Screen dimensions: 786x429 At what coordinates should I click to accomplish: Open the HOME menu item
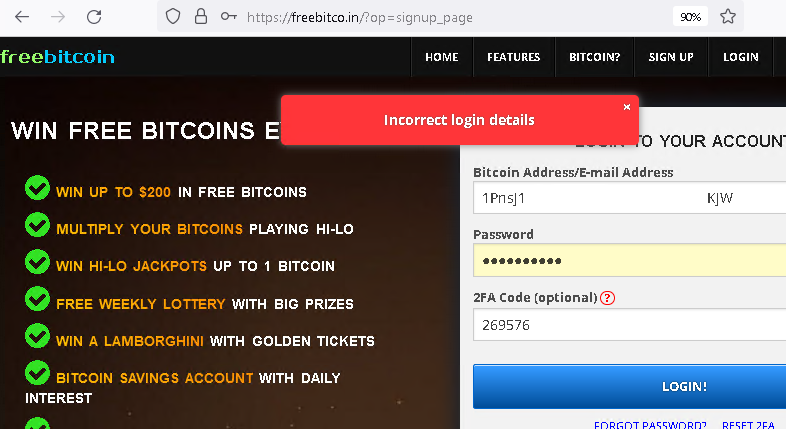[x=442, y=57]
